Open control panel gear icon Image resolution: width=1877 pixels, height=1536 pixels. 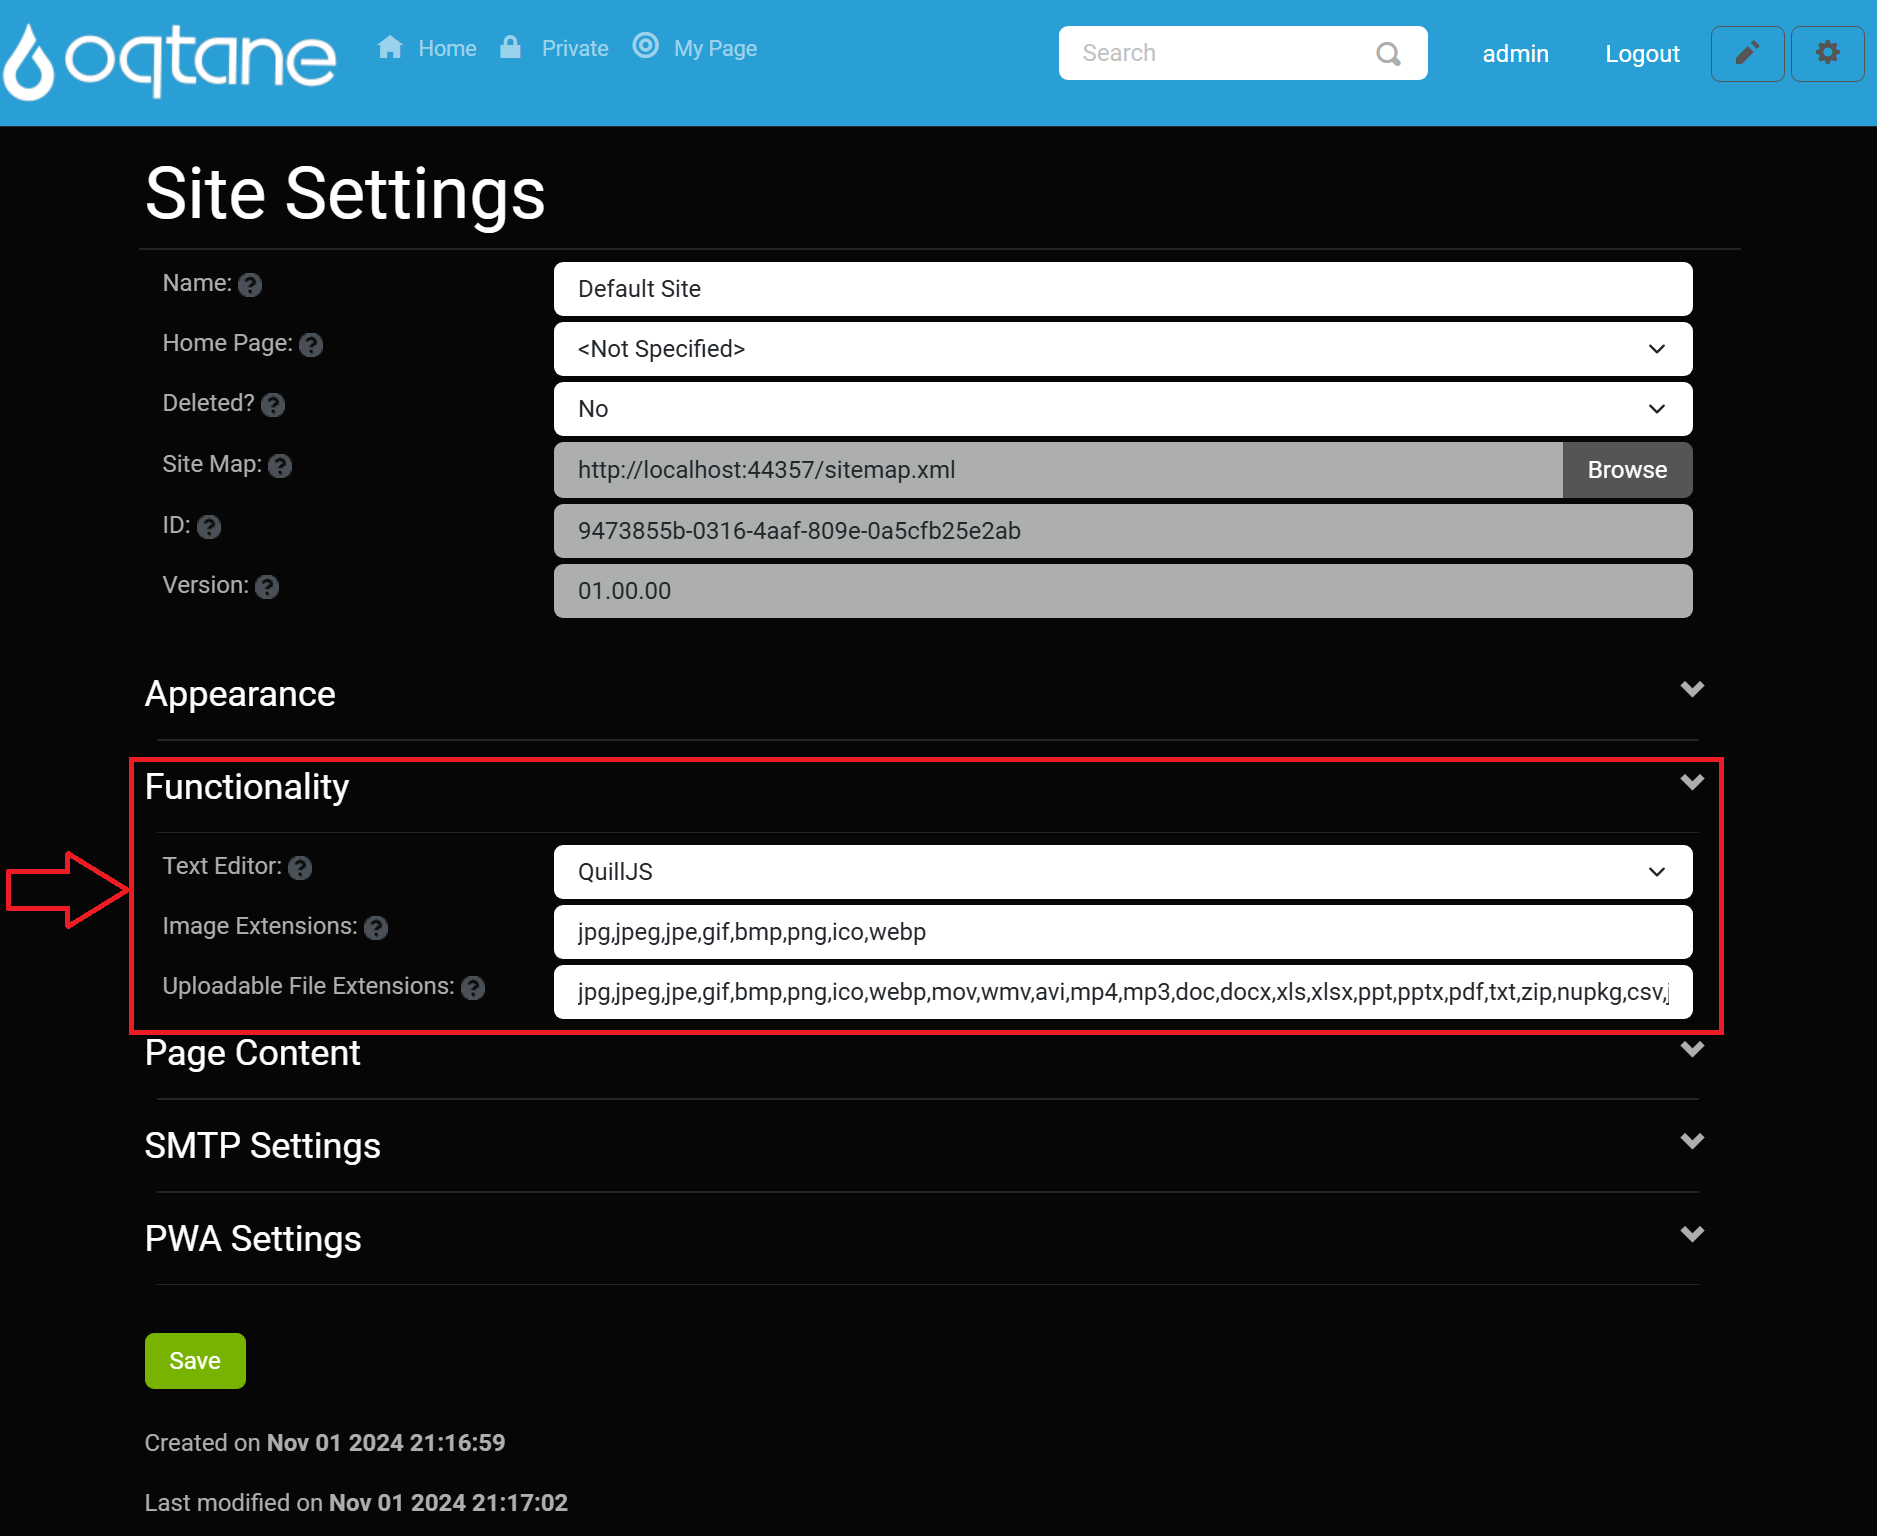1827,54
